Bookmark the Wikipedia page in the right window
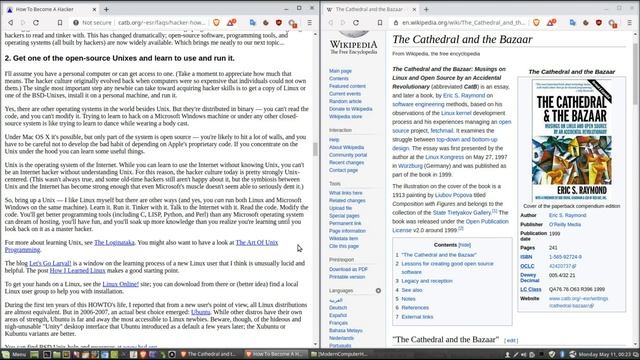 (x=380, y=23)
